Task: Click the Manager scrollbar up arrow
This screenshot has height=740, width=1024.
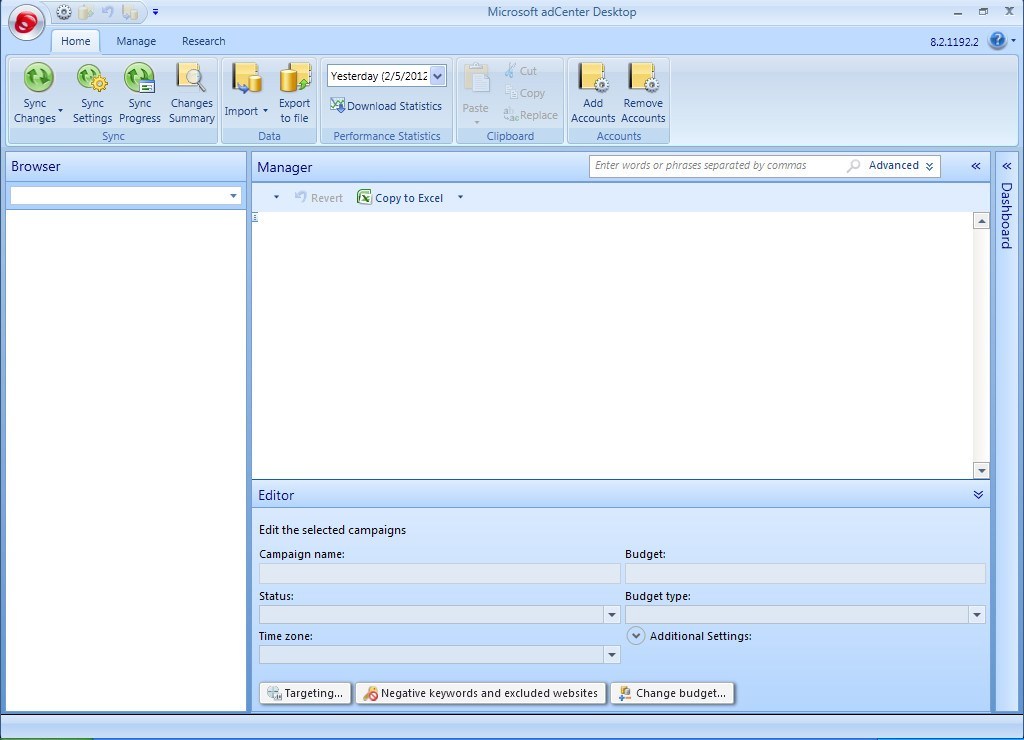Action: pyautogui.click(x=981, y=221)
